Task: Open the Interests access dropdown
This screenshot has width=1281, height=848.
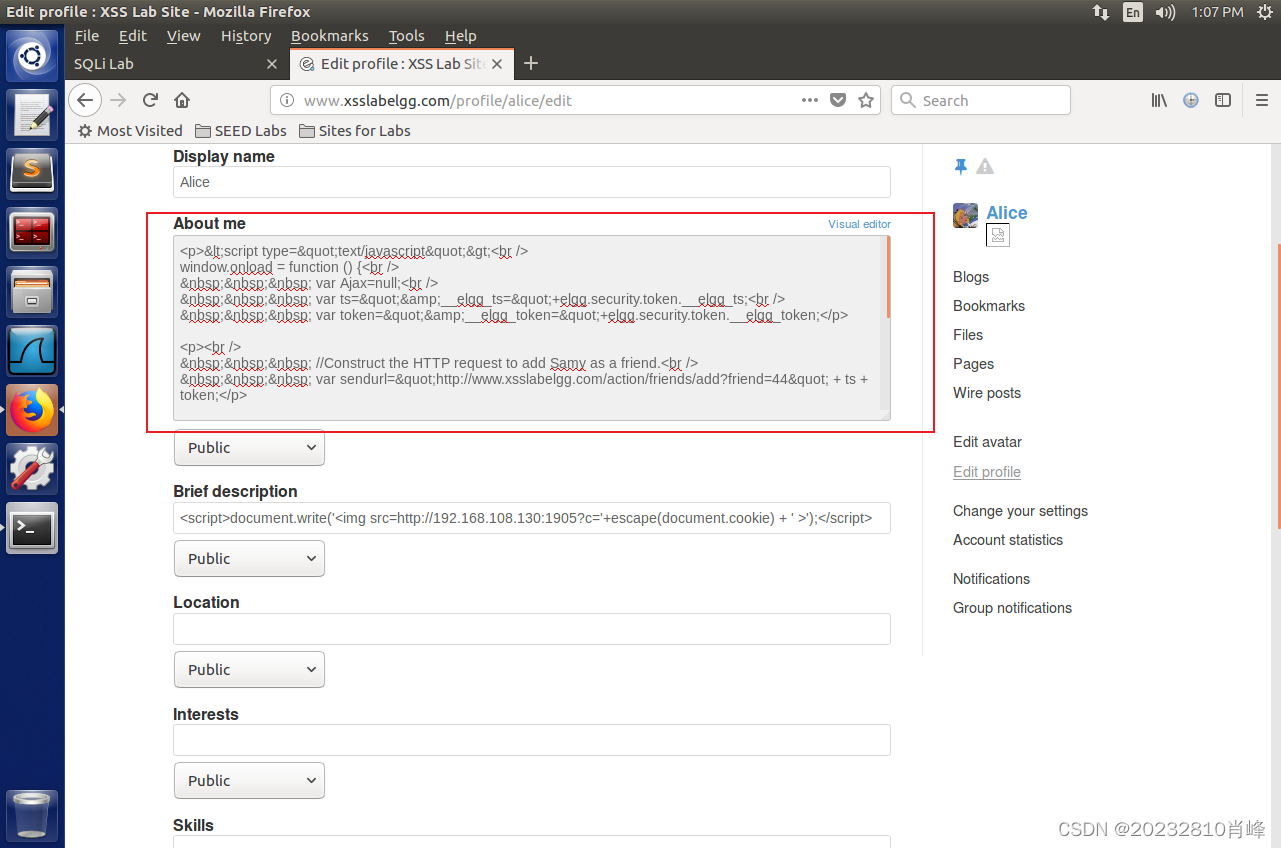Action: pos(249,781)
